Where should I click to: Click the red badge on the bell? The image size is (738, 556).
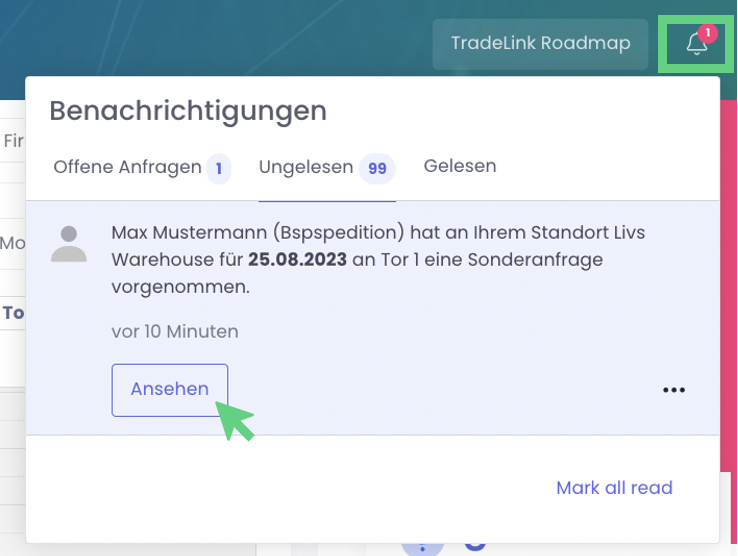(708, 33)
